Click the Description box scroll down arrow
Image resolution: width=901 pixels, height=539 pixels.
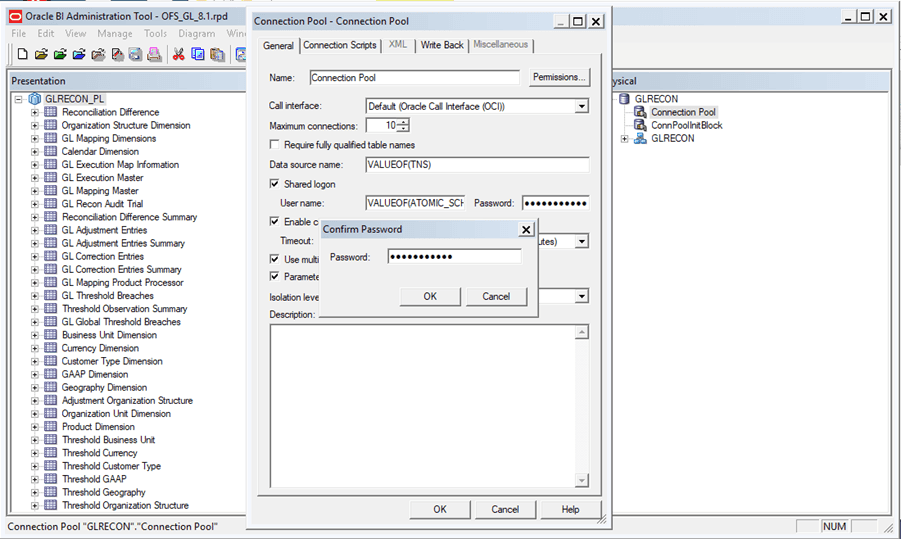(x=582, y=480)
